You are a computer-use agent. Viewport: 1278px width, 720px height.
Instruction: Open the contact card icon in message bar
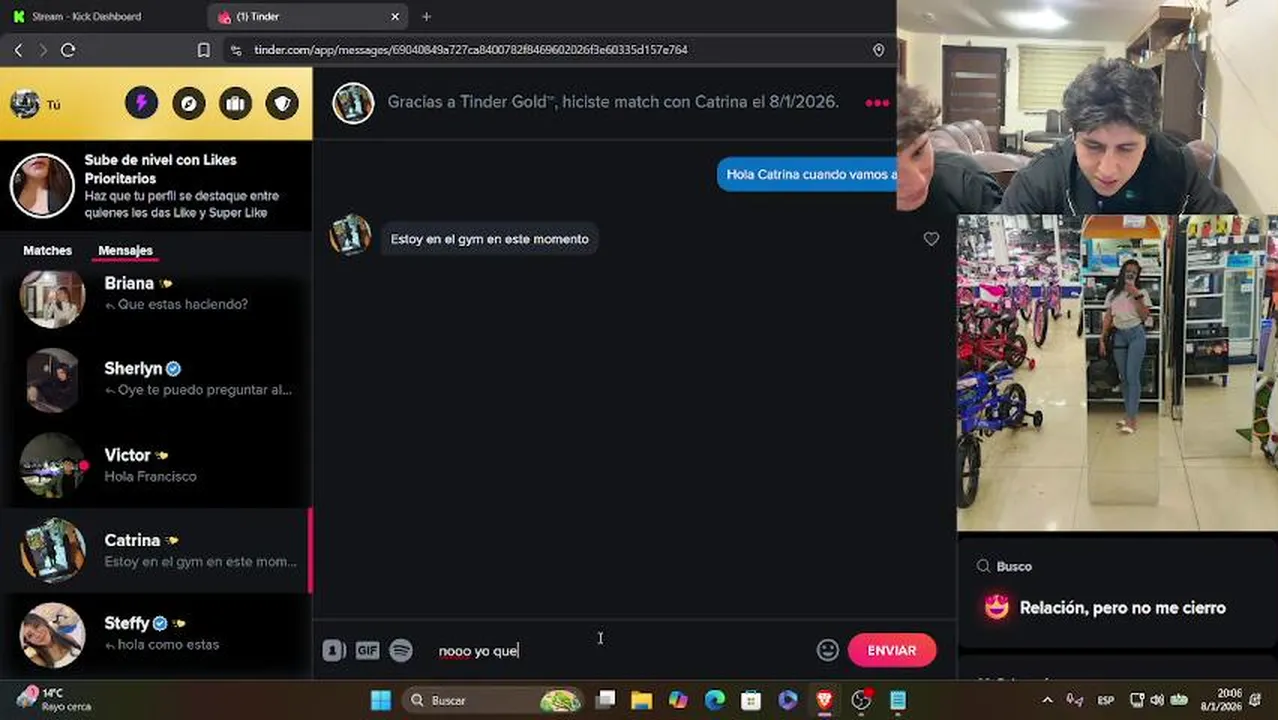[334, 651]
